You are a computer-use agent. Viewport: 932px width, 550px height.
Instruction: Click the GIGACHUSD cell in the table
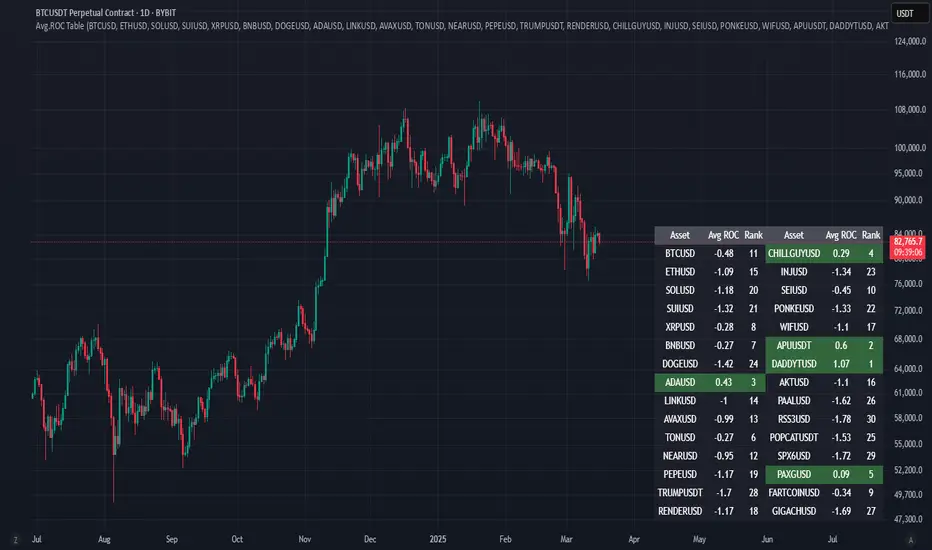coord(798,511)
